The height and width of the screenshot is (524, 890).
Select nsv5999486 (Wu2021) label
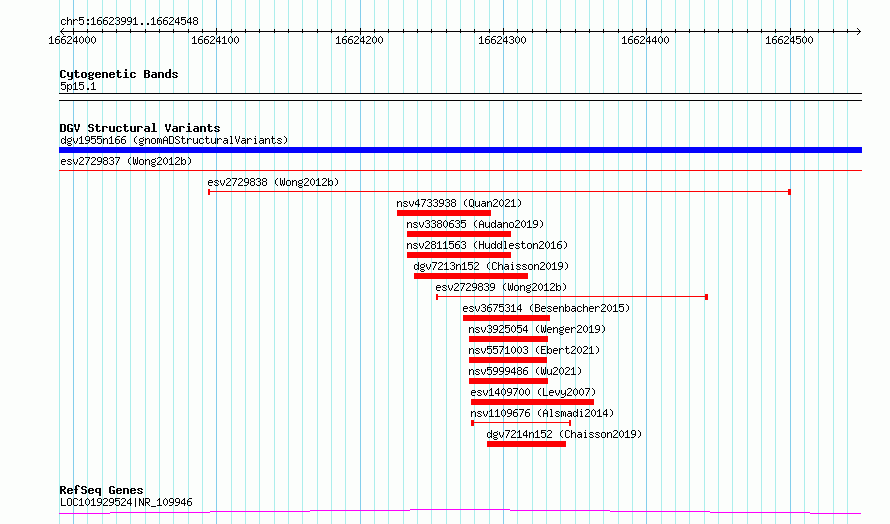pyautogui.click(x=525, y=371)
